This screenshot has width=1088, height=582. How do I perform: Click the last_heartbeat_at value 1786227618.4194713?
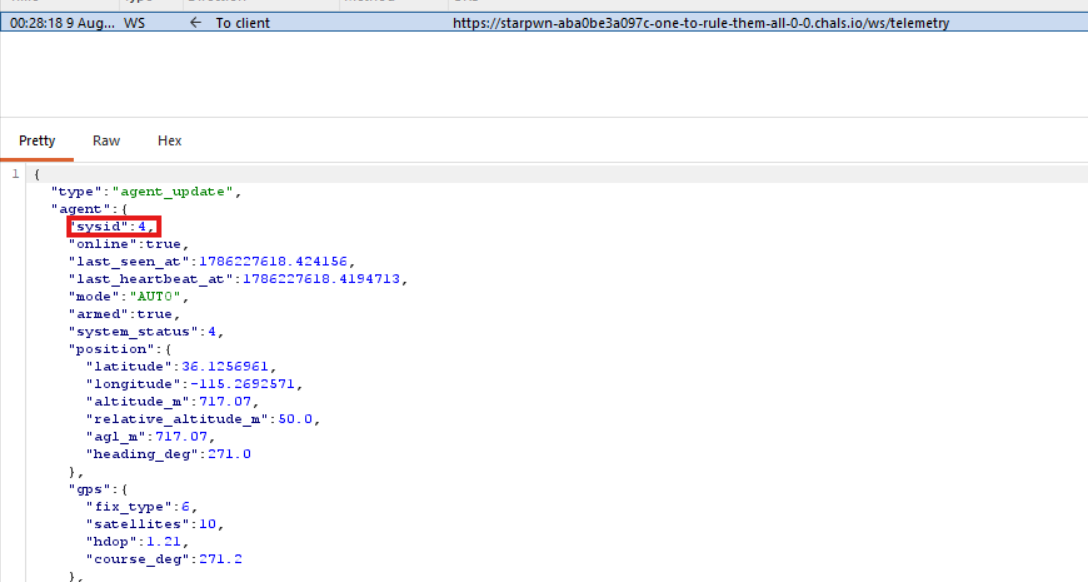coord(321,279)
